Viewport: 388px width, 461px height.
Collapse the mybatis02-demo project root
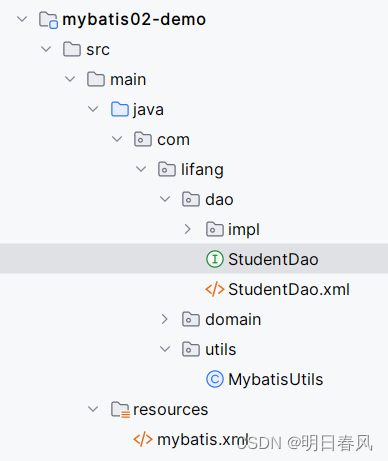pos(22,19)
